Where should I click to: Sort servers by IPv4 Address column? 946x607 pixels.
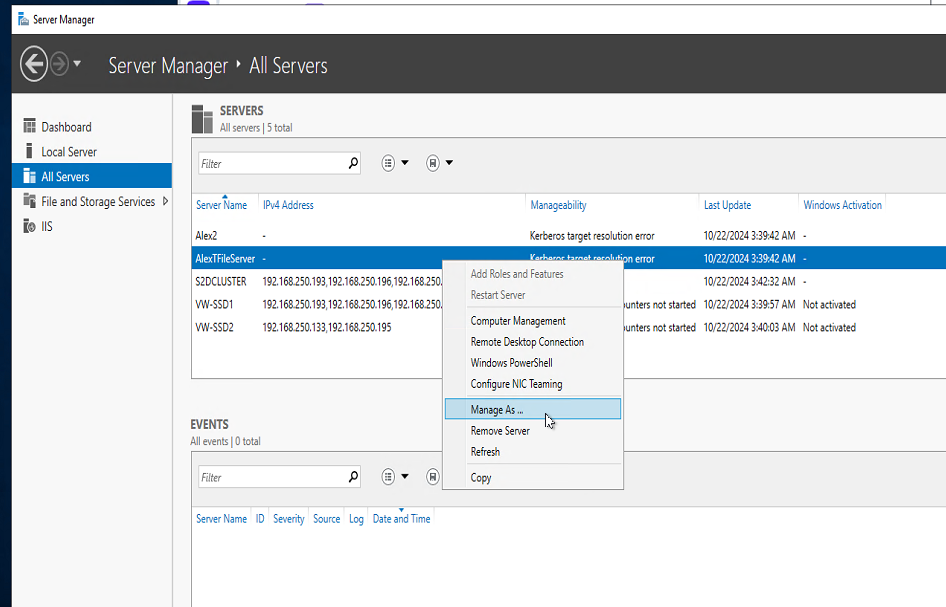point(288,205)
